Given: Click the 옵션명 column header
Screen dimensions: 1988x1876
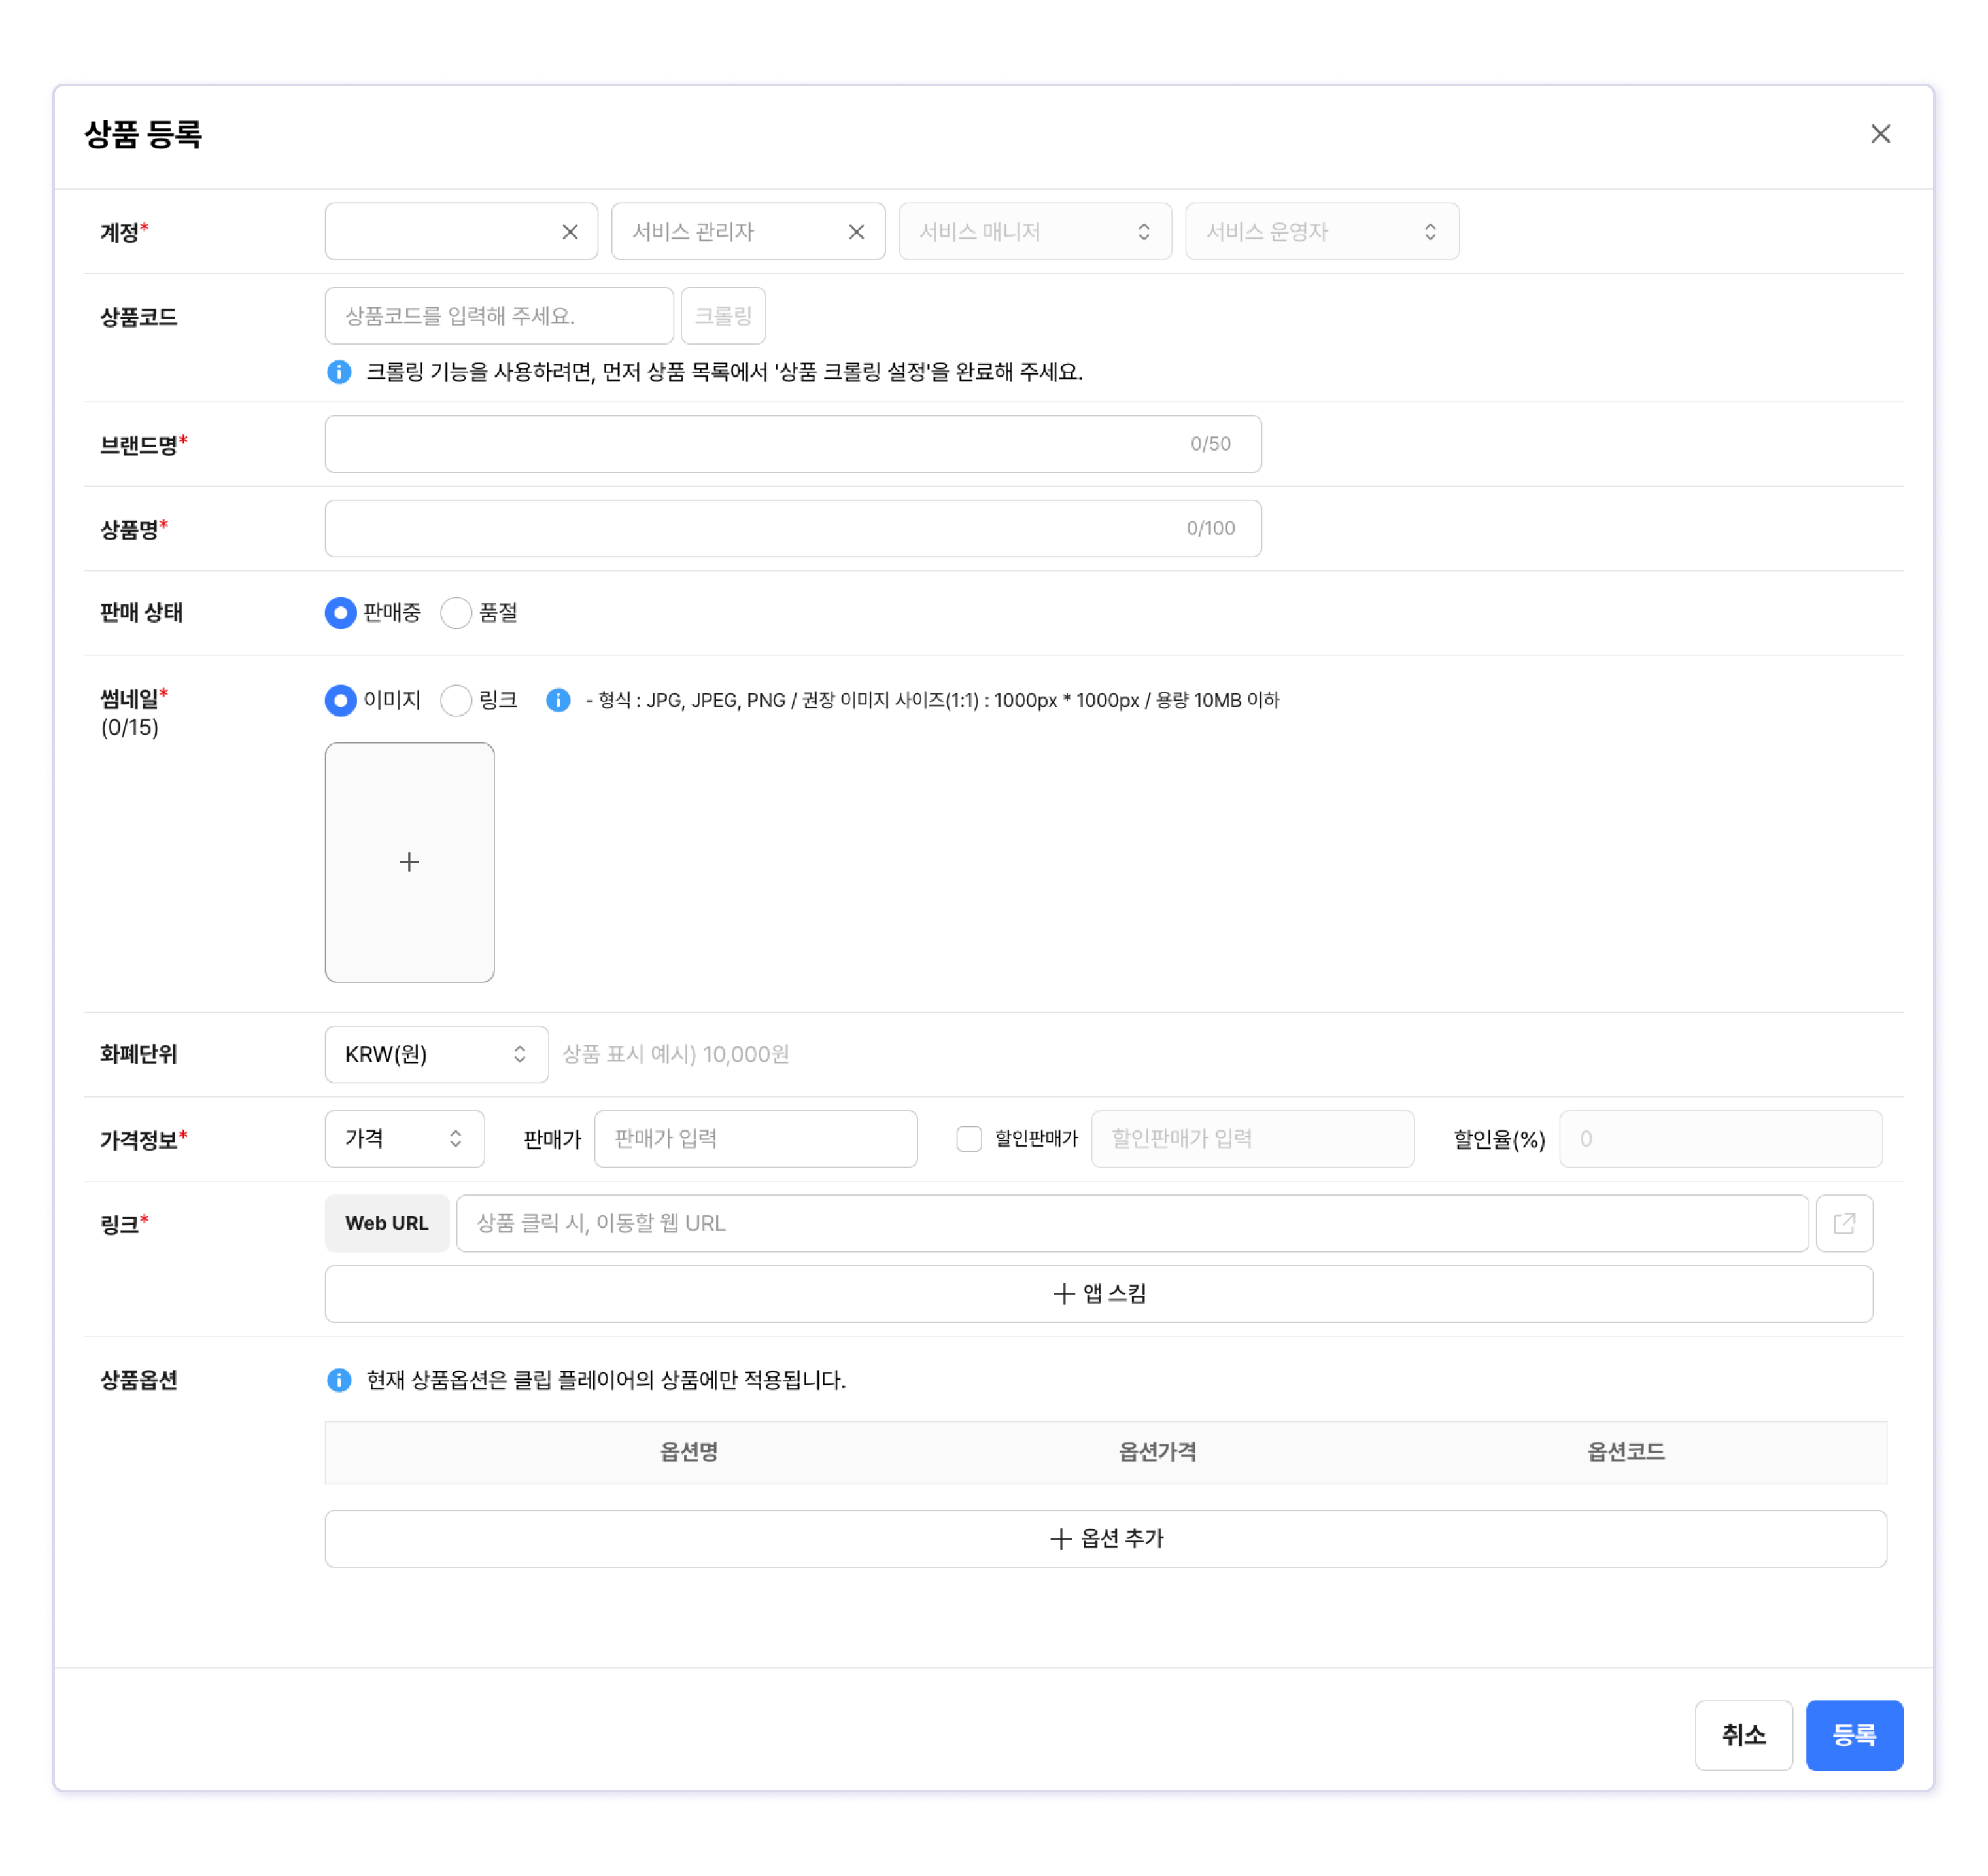Looking at the screenshot, I should pyautogui.click(x=689, y=1452).
